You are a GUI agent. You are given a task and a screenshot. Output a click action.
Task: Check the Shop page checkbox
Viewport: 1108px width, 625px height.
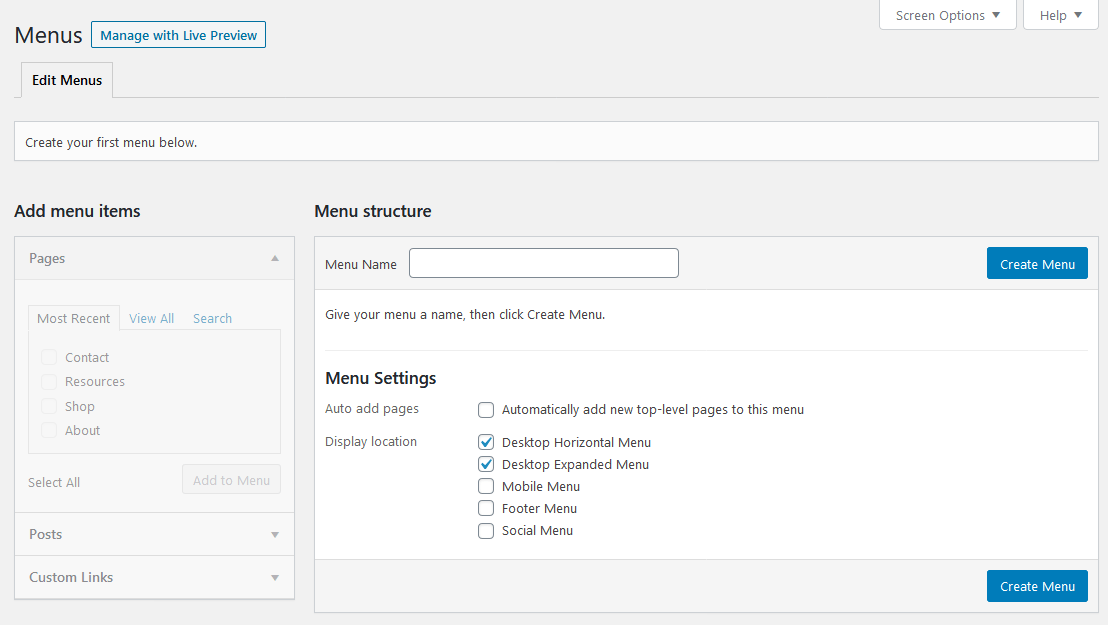pos(49,406)
